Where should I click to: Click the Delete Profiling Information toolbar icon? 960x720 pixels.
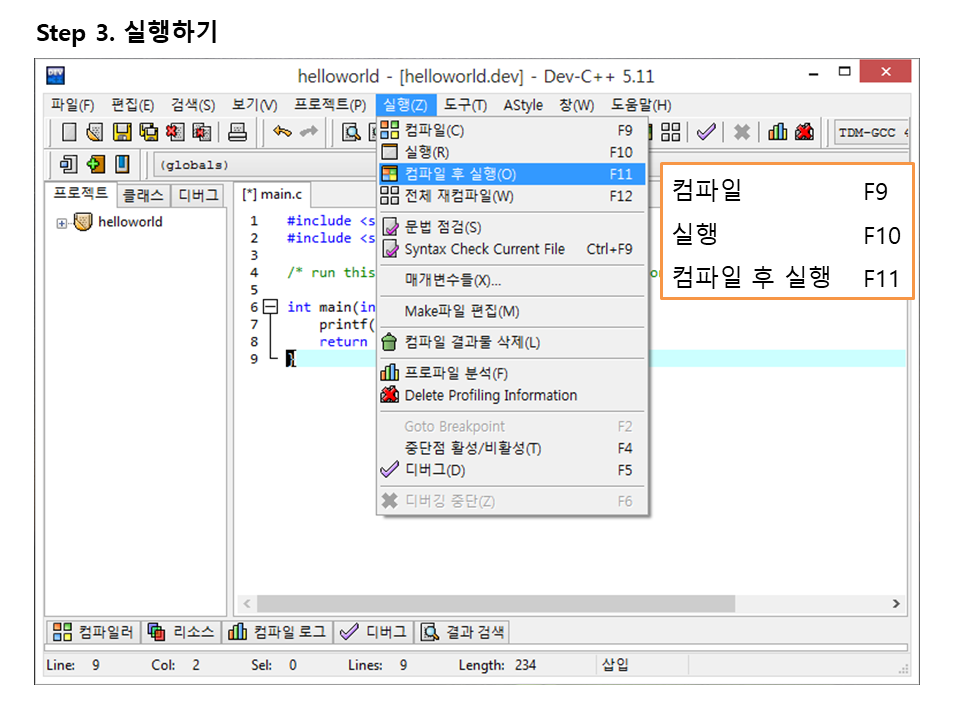[x=804, y=132]
